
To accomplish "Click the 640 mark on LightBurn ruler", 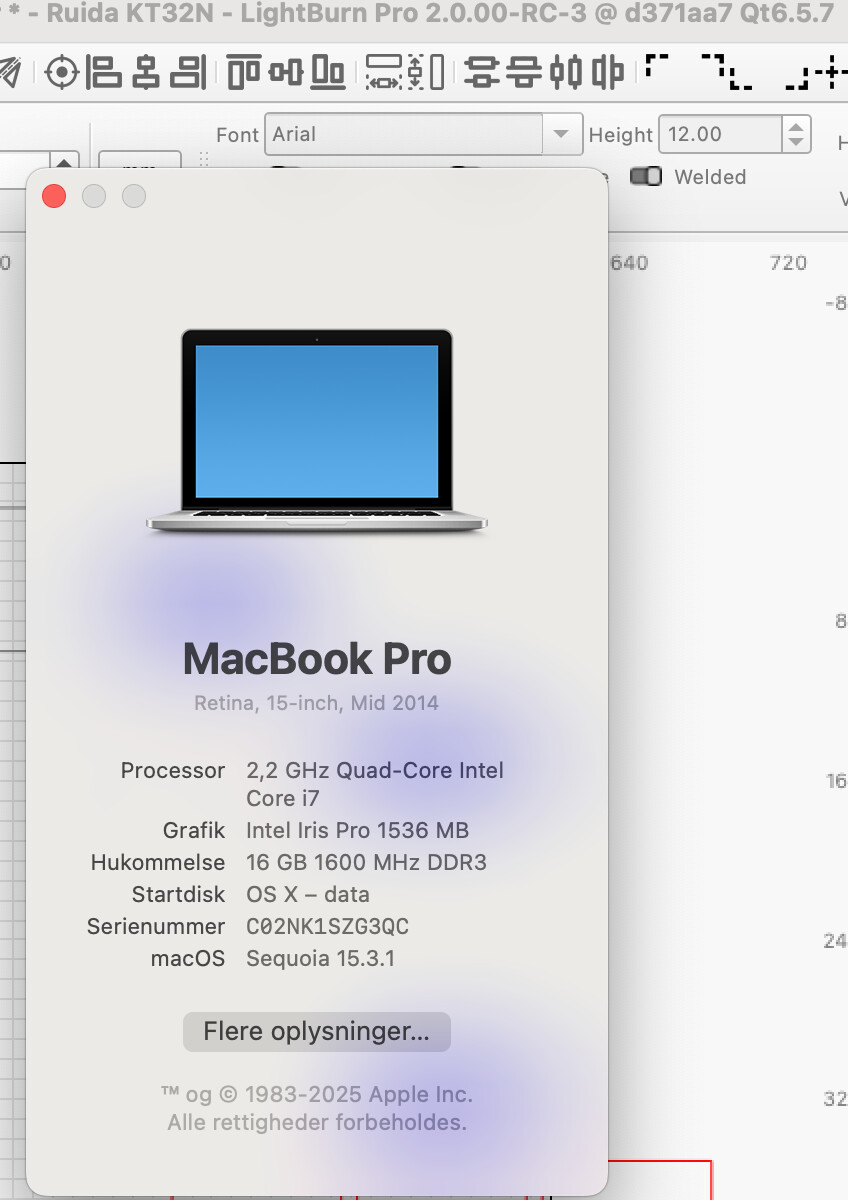I will (629, 263).
